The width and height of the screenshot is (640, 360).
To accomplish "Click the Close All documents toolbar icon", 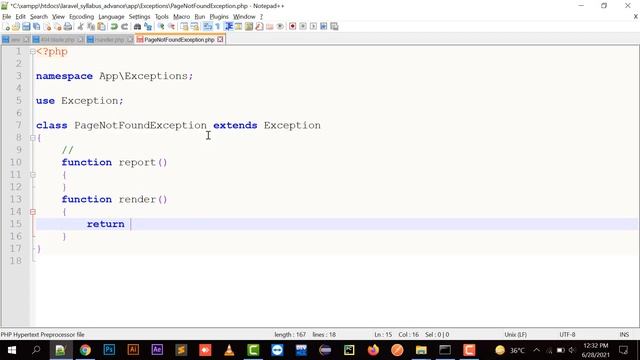I will [58, 27].
